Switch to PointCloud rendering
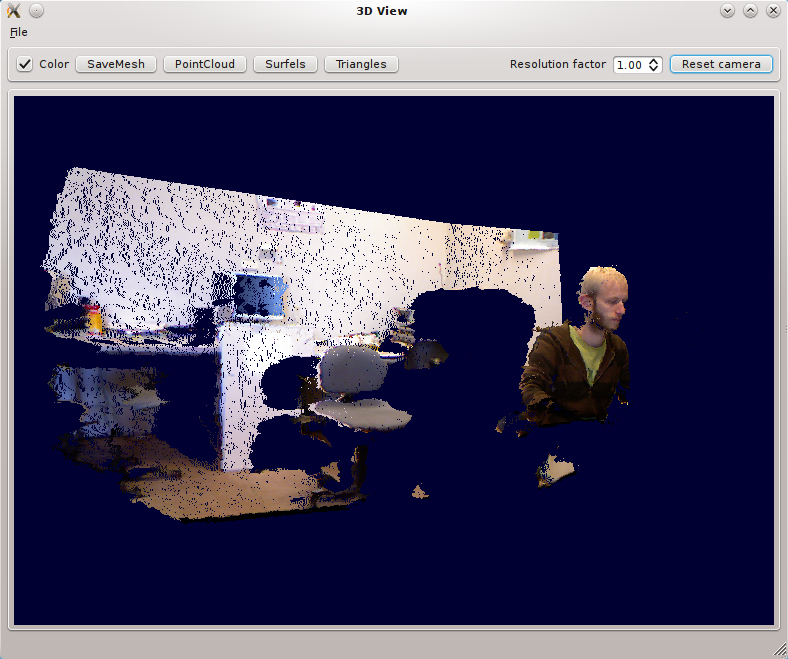The height and width of the screenshot is (659, 788). tap(205, 64)
